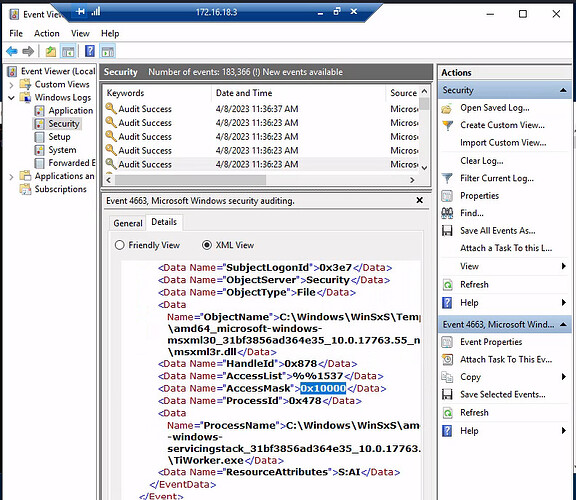Select the Friendly View radio button
576x500 pixels.
tap(119, 245)
